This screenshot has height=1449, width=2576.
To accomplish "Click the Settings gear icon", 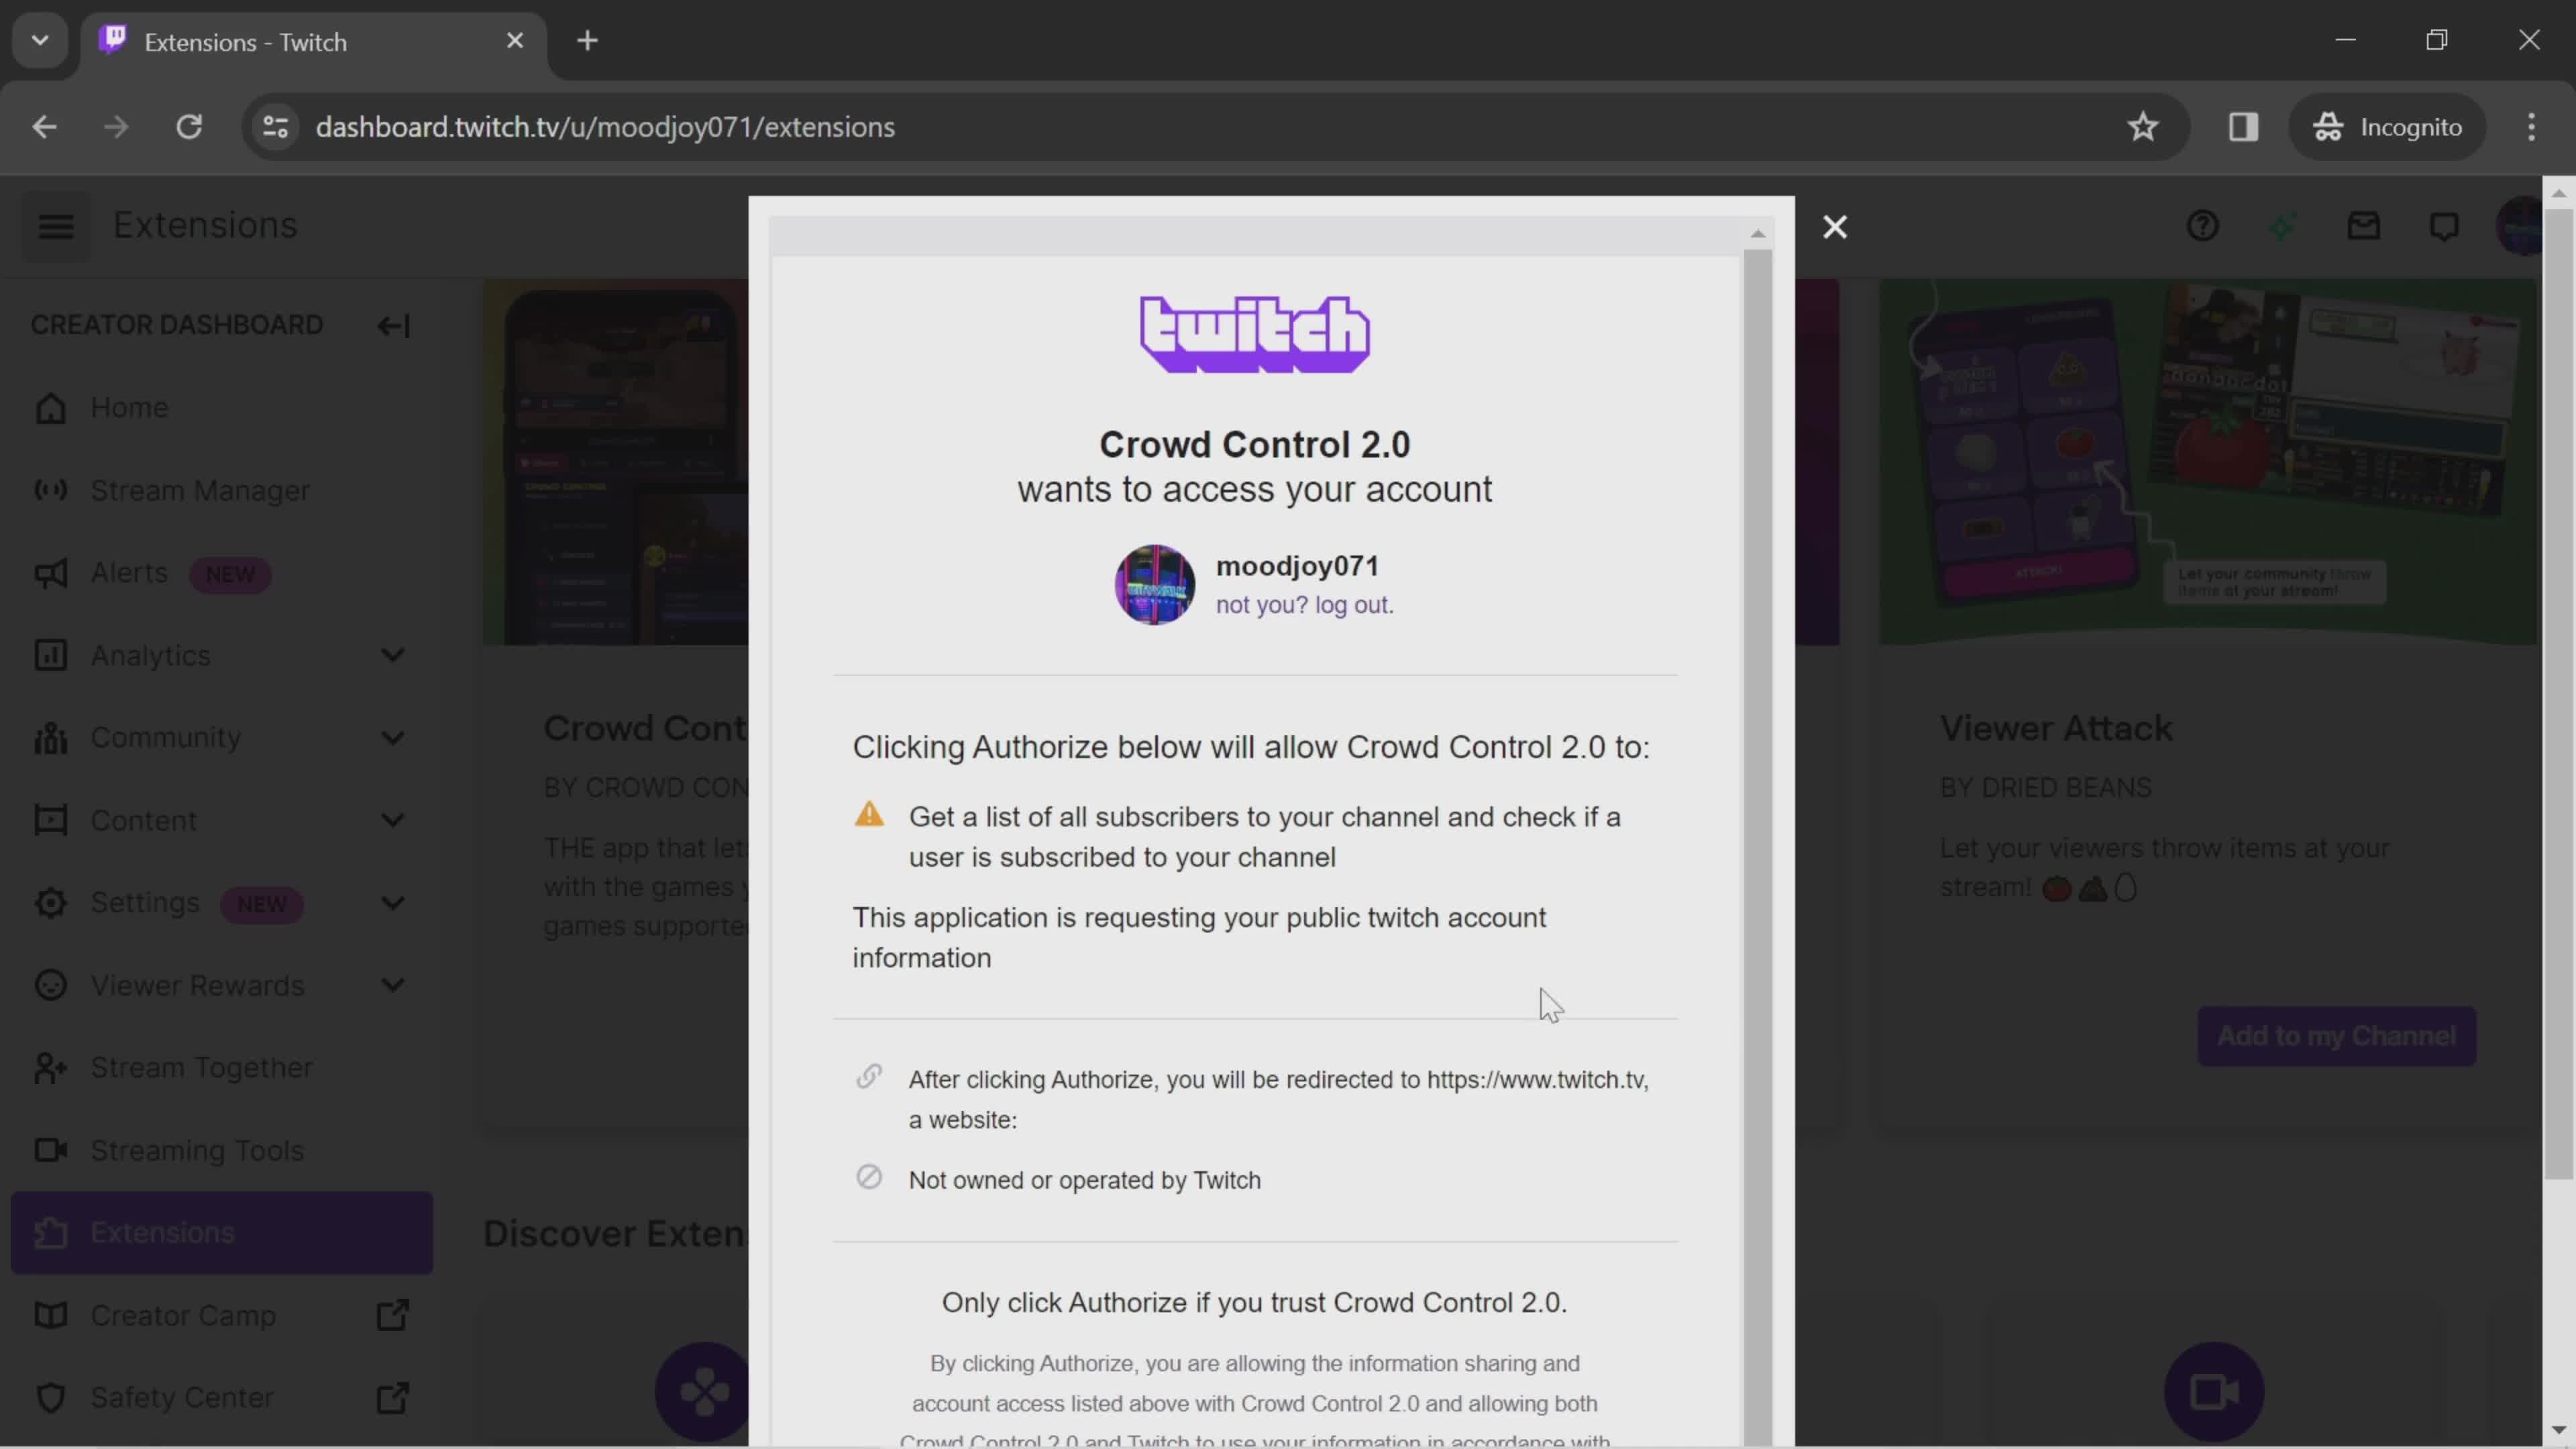I will [50, 903].
